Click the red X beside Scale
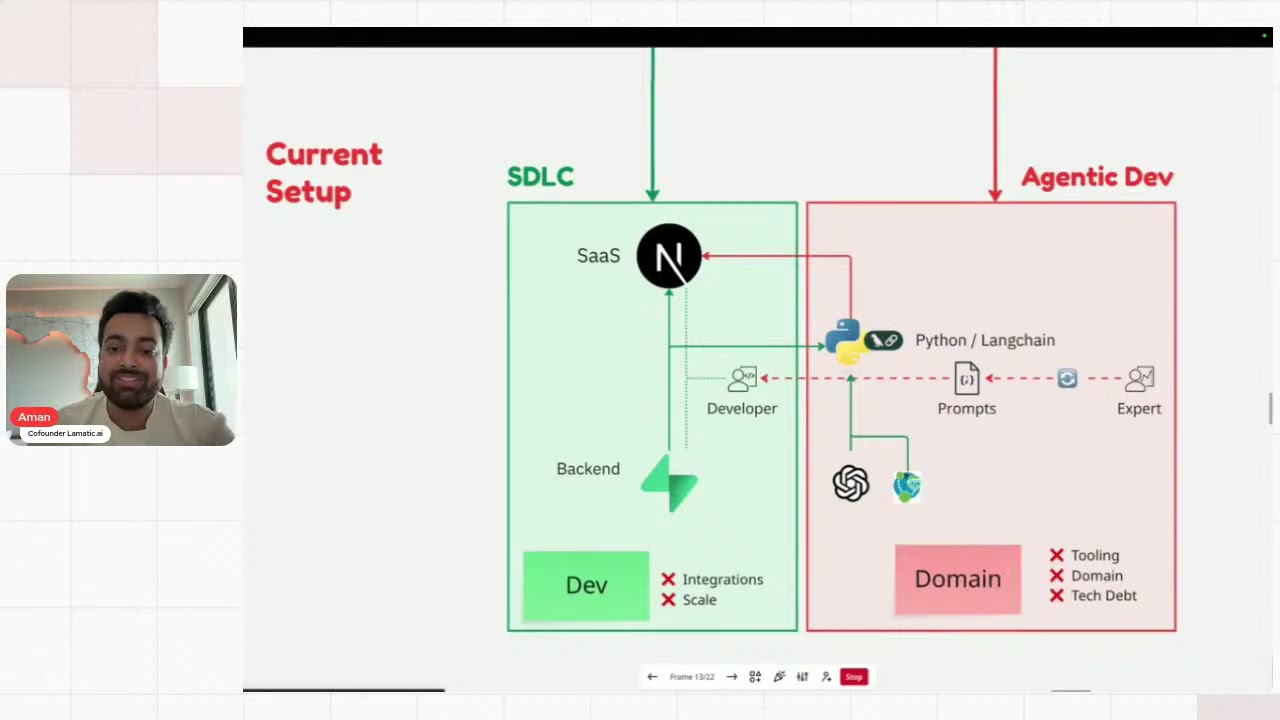Screen dimensions: 1280x720 click(x=669, y=600)
